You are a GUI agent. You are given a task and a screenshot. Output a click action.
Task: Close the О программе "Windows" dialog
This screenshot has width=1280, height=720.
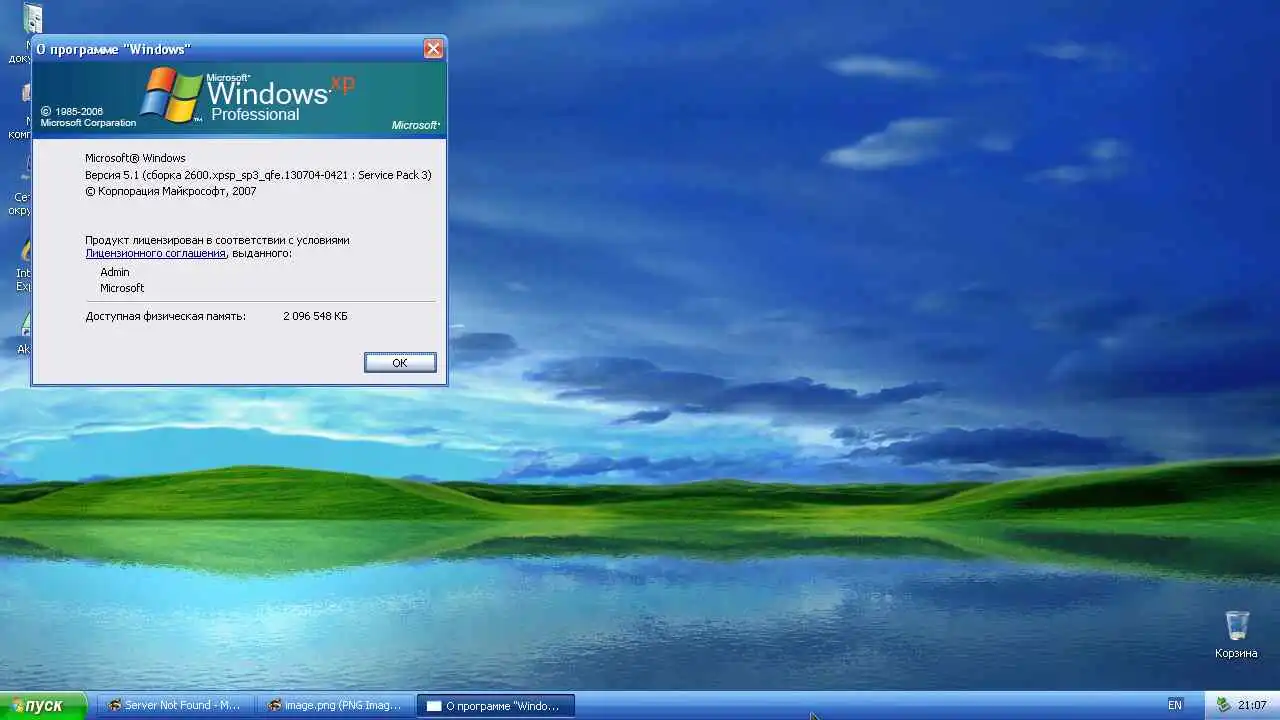tap(433, 48)
